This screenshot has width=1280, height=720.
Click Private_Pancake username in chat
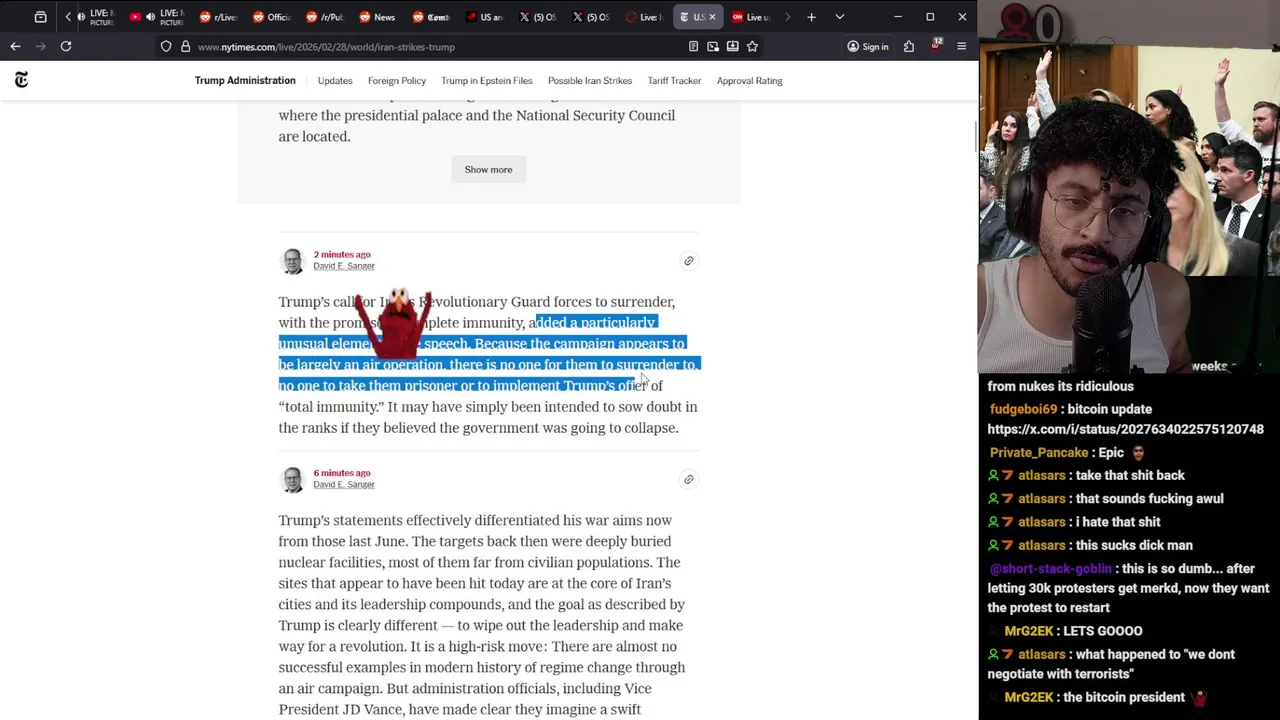click(x=1039, y=452)
